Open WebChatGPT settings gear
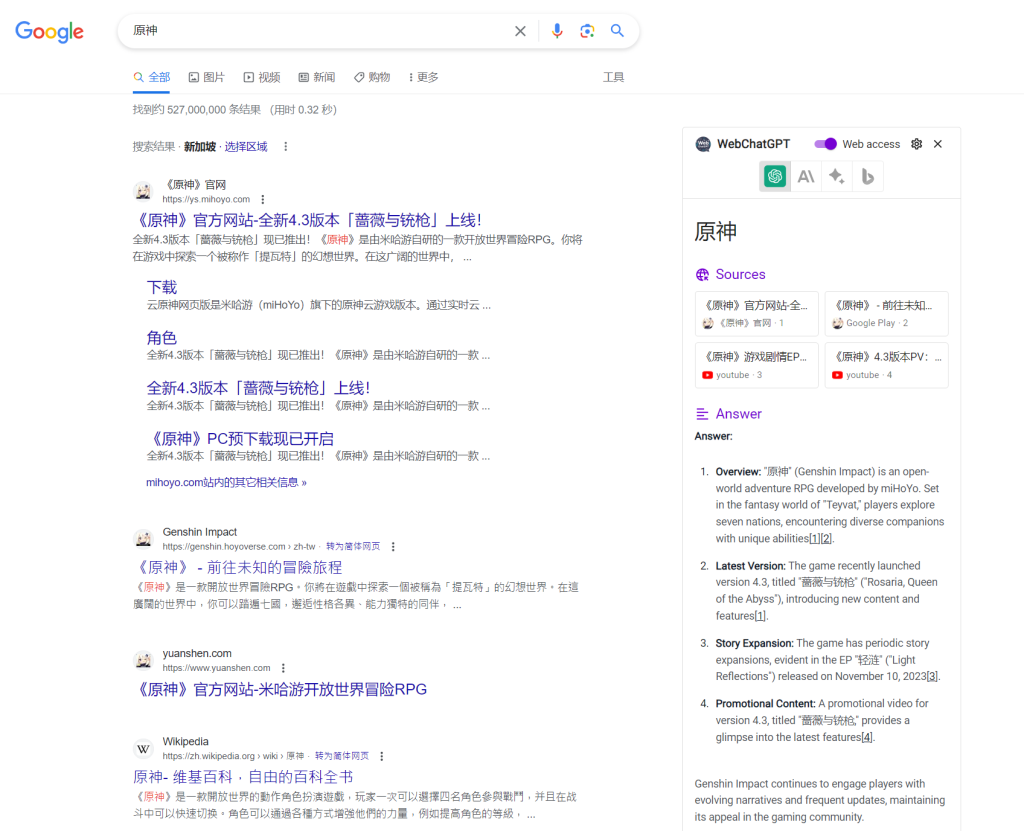Image resolution: width=1024 pixels, height=831 pixels. click(x=916, y=144)
